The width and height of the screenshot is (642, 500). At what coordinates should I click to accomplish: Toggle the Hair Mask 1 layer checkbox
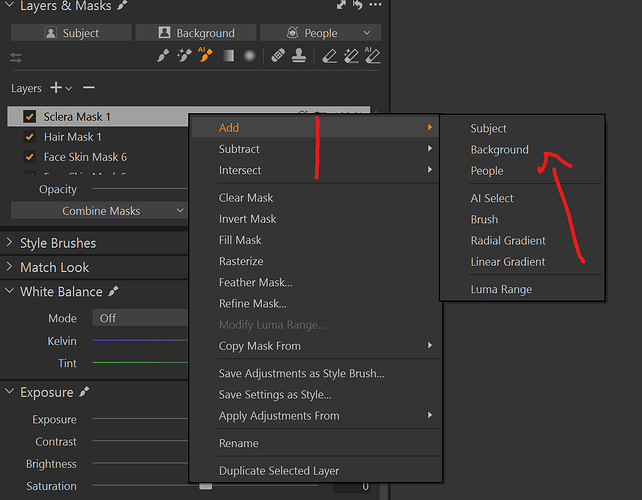(x=29, y=137)
